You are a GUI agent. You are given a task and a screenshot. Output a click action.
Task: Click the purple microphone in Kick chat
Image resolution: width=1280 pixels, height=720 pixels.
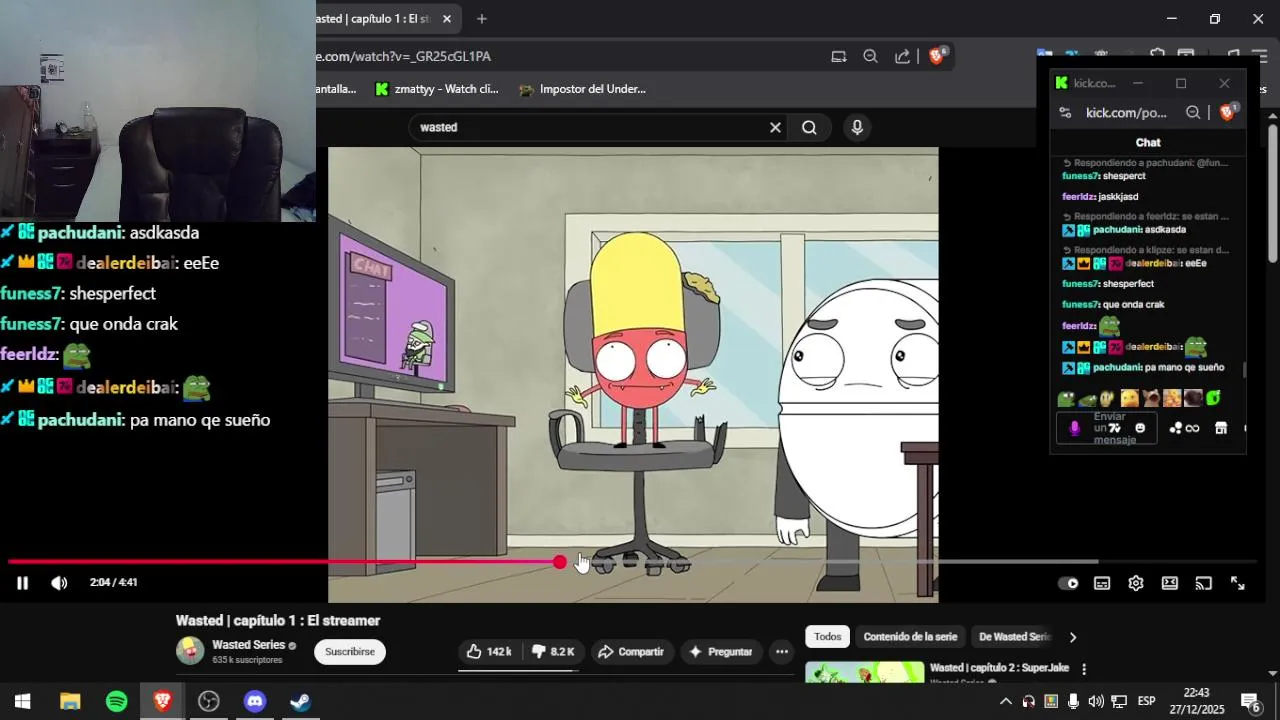[x=1075, y=428]
